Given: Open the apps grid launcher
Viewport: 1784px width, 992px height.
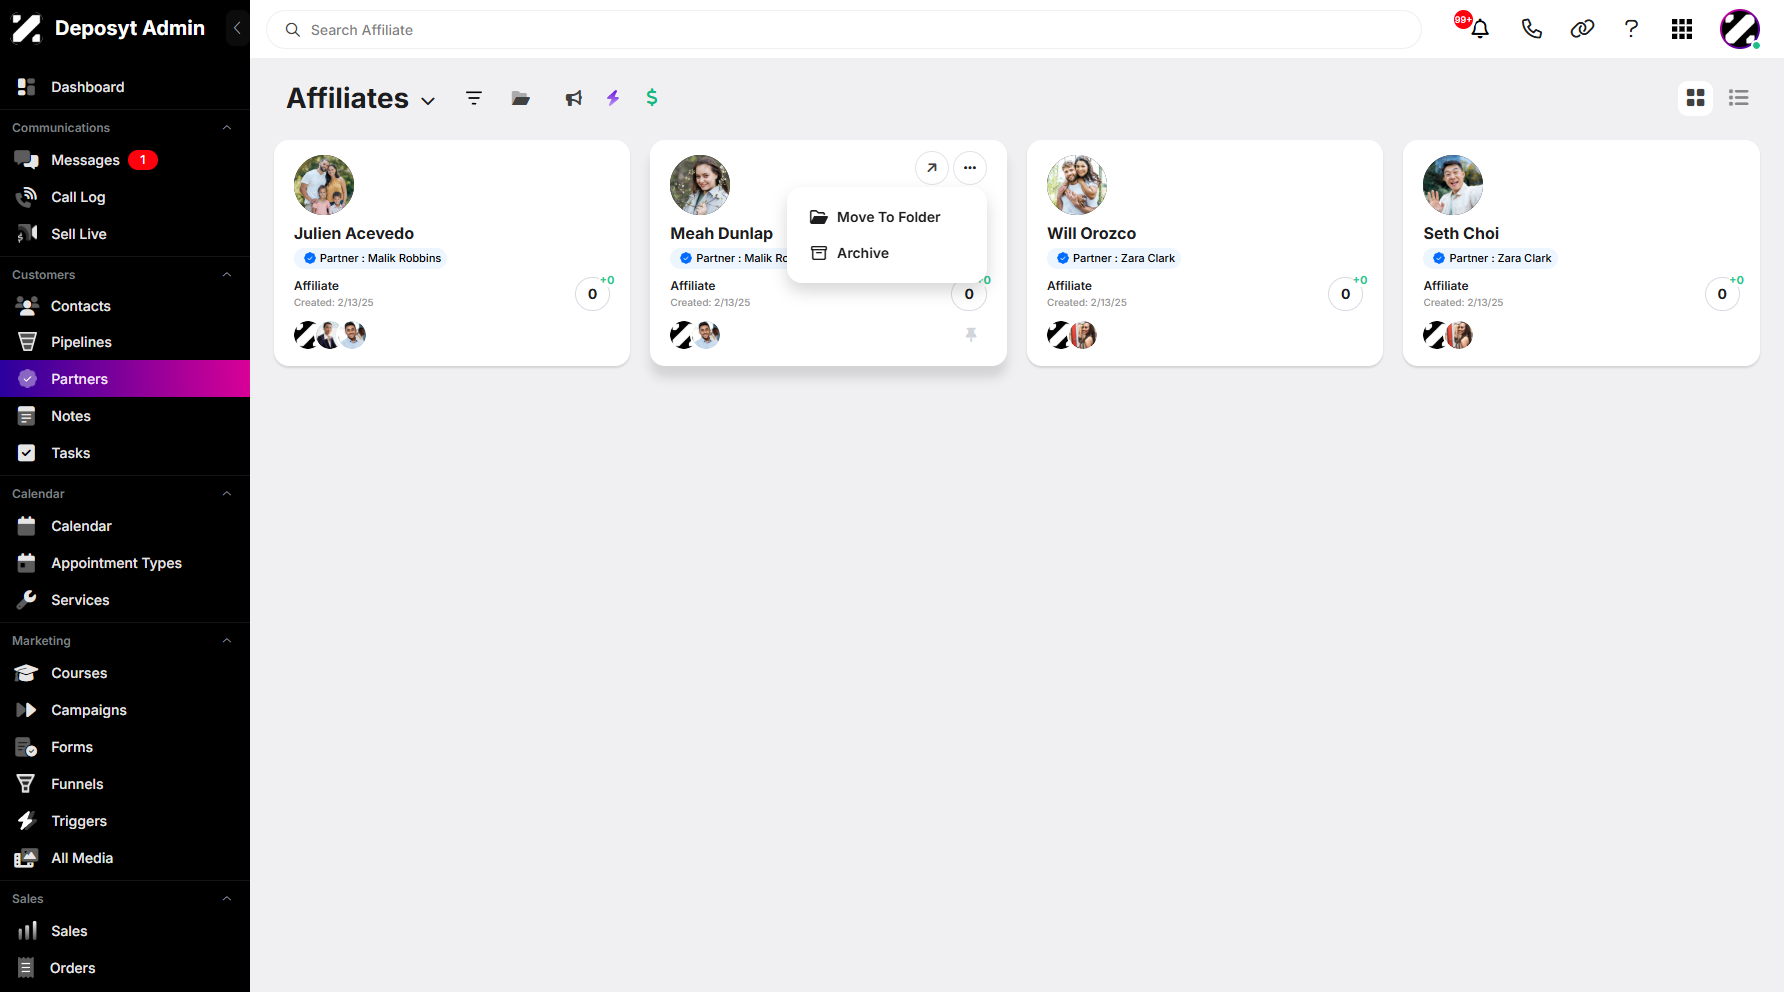Looking at the screenshot, I should tap(1682, 29).
